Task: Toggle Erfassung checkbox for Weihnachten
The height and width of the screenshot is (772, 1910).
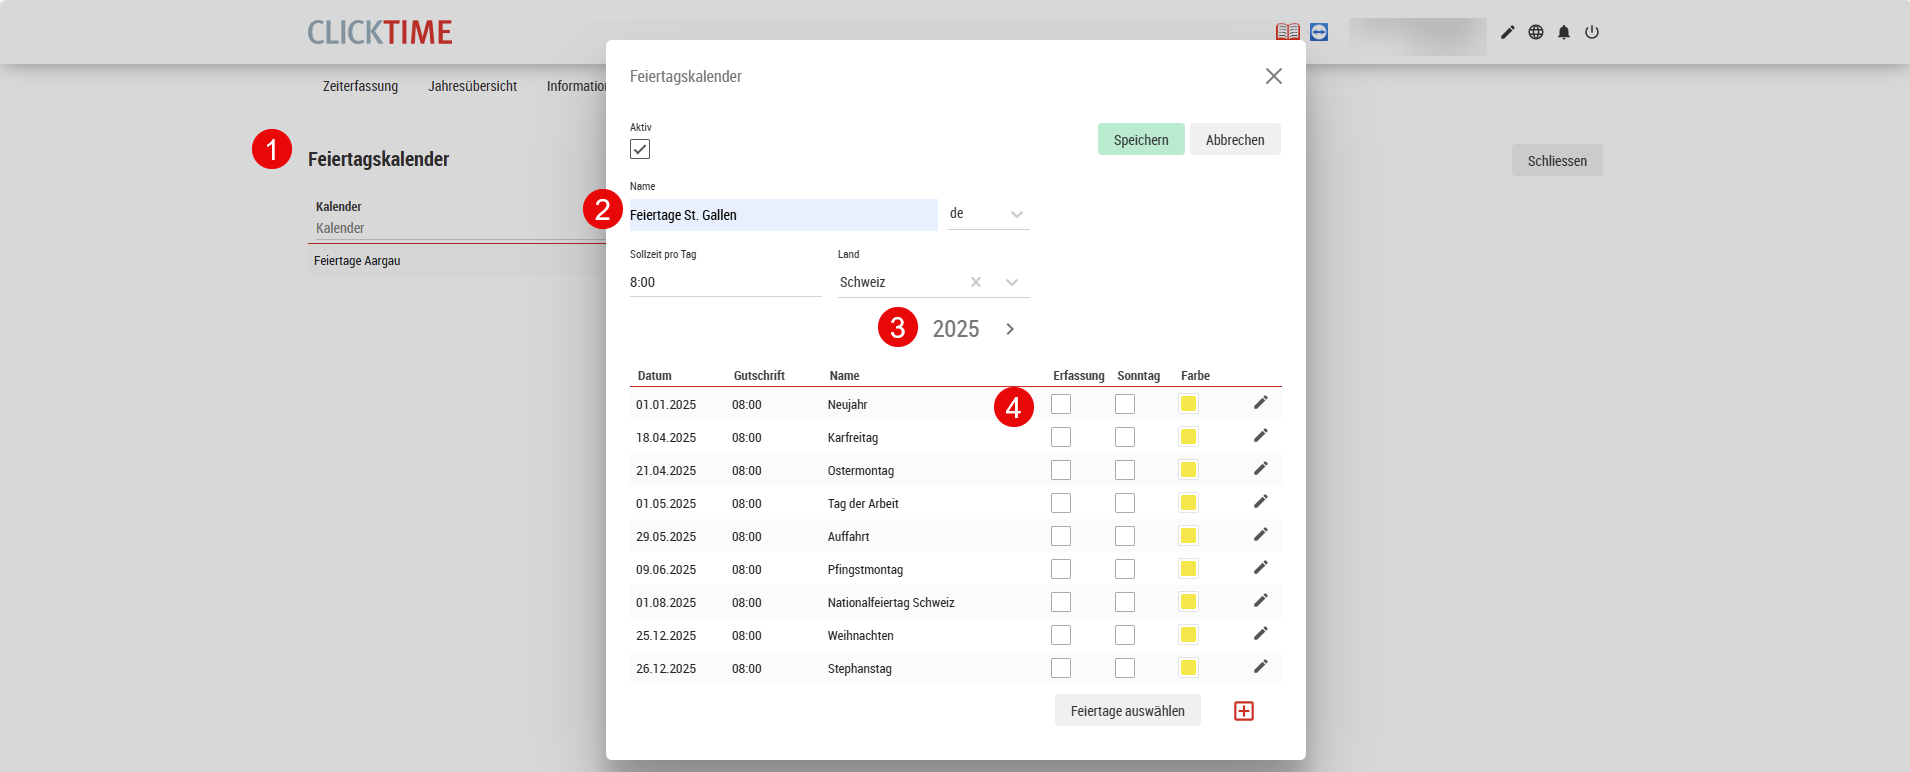Action: [1061, 635]
